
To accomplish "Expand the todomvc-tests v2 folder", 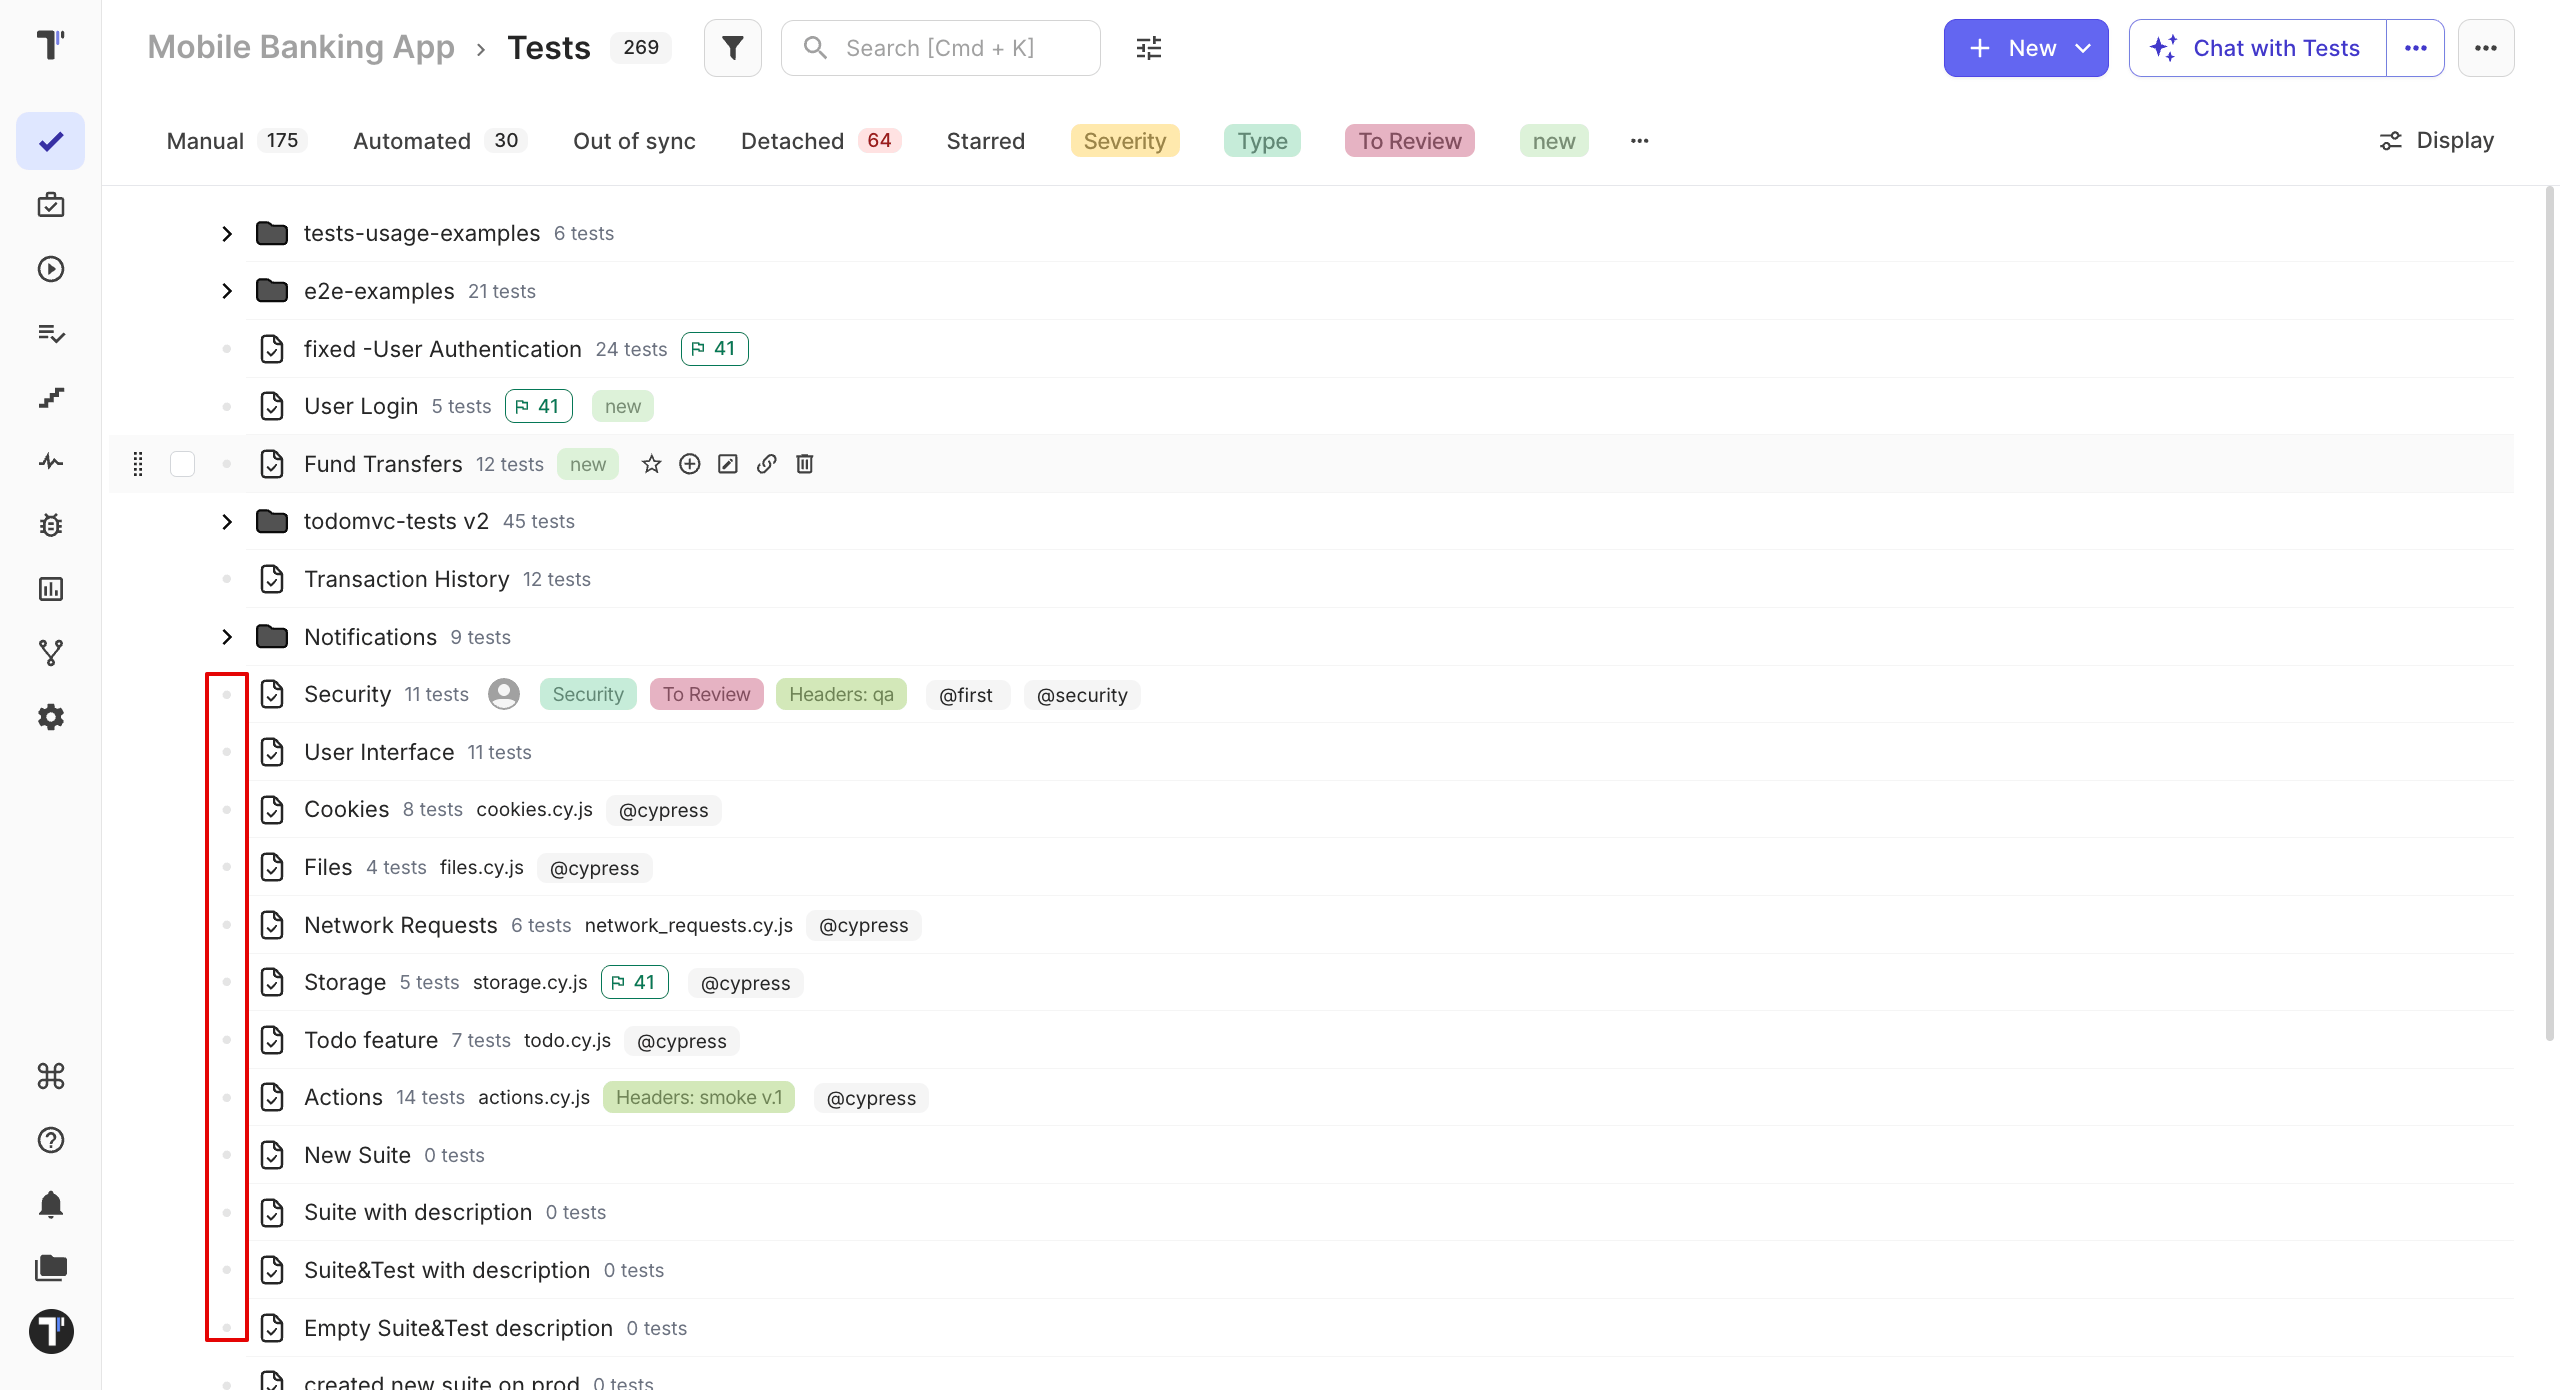I will 227,522.
